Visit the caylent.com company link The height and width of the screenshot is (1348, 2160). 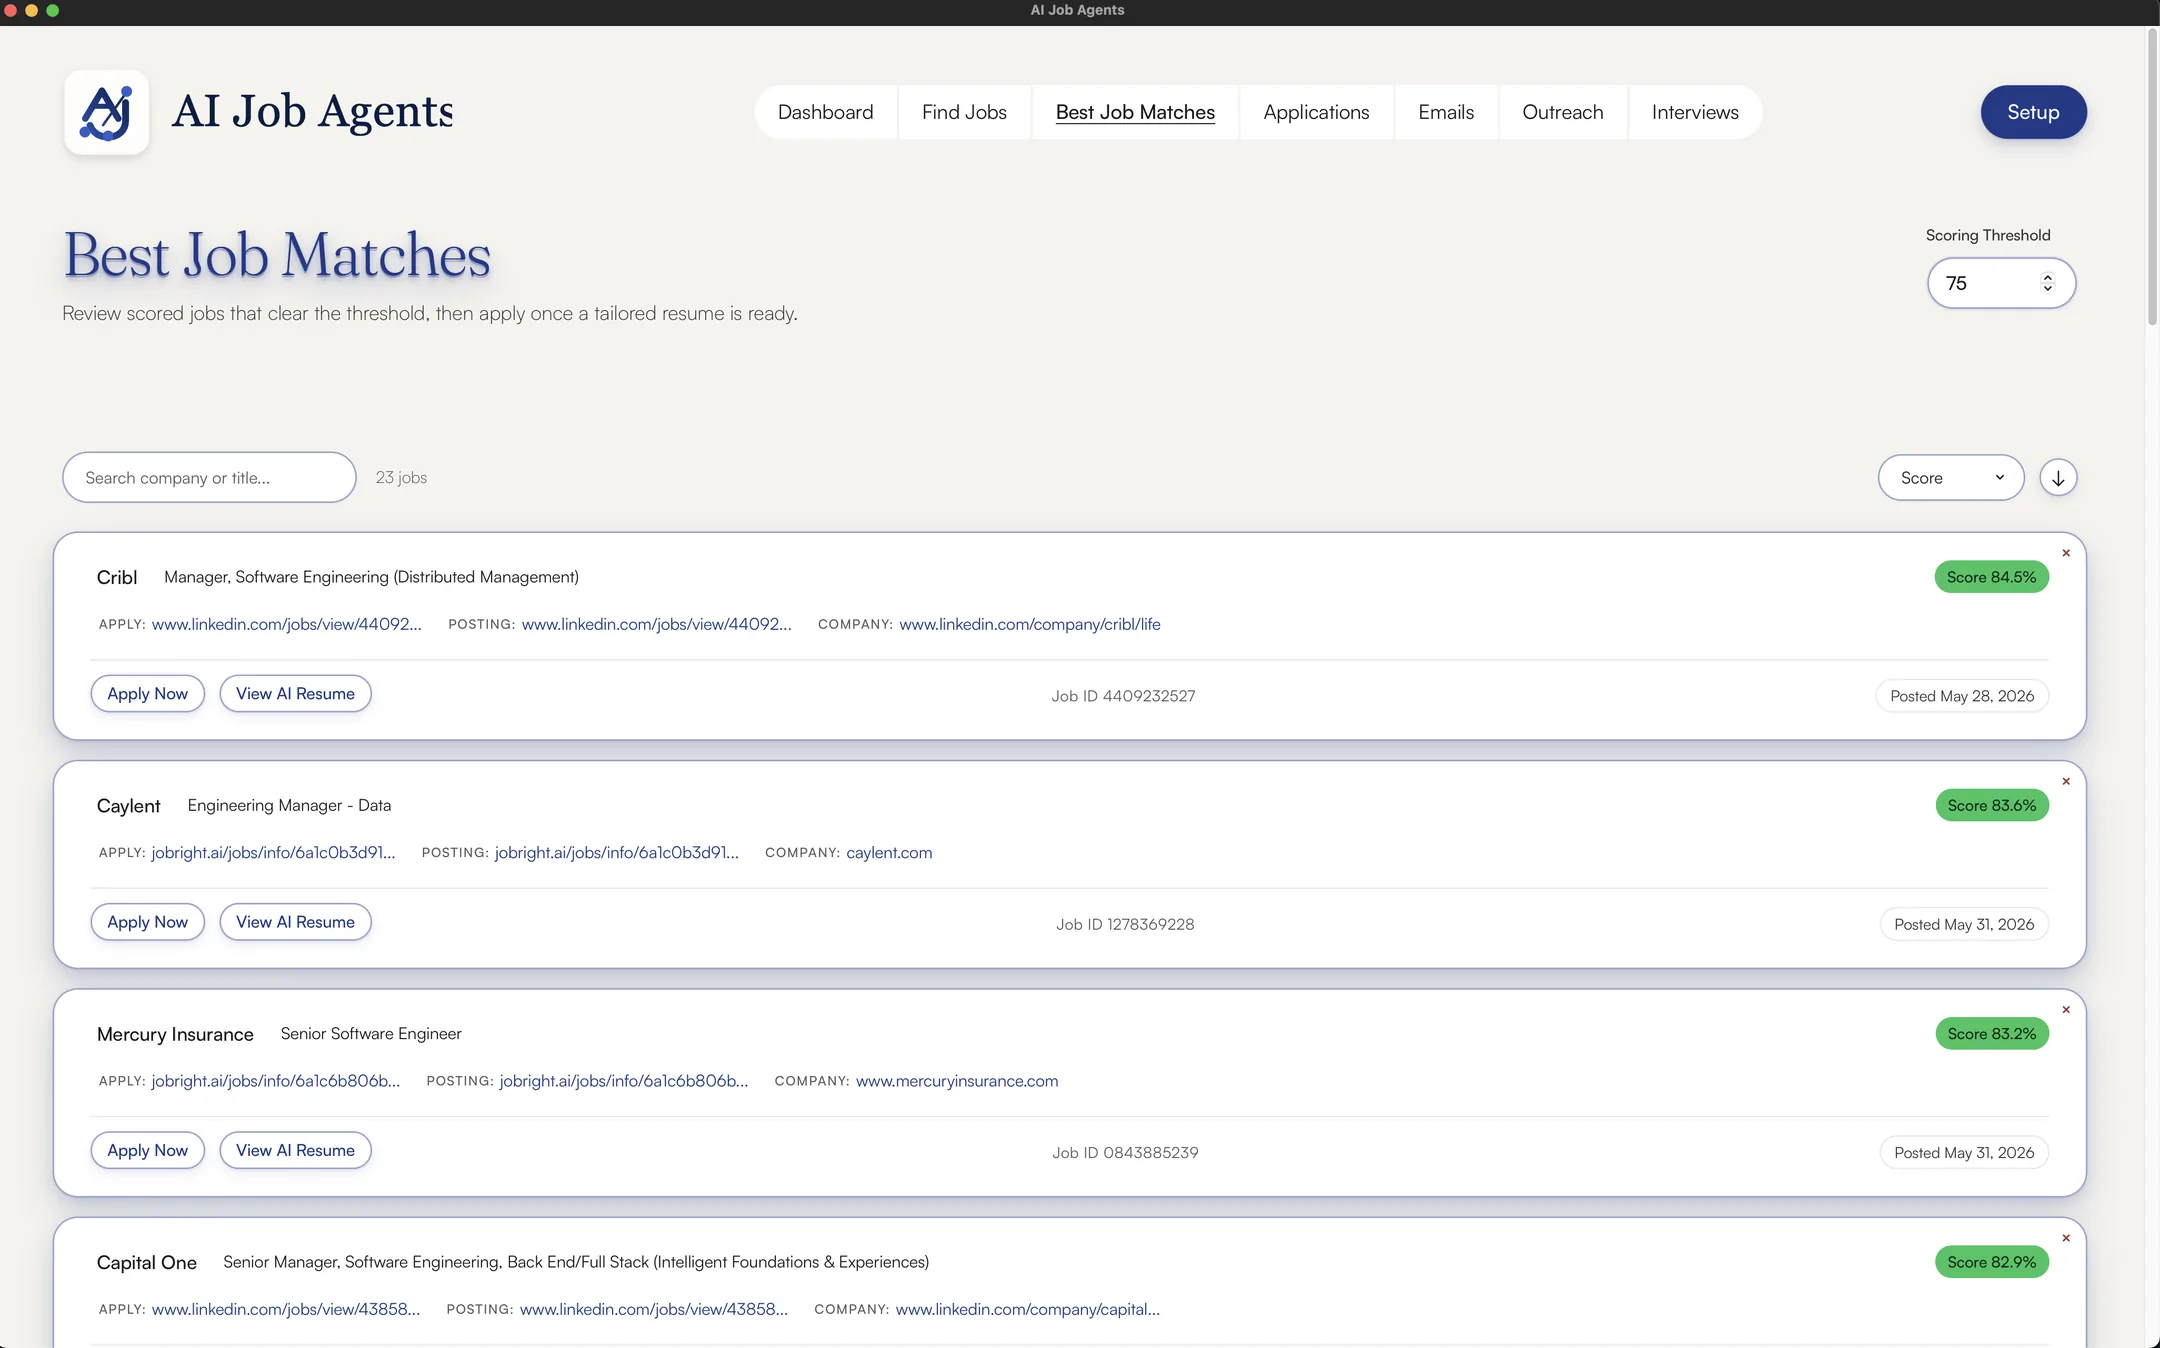coord(889,852)
